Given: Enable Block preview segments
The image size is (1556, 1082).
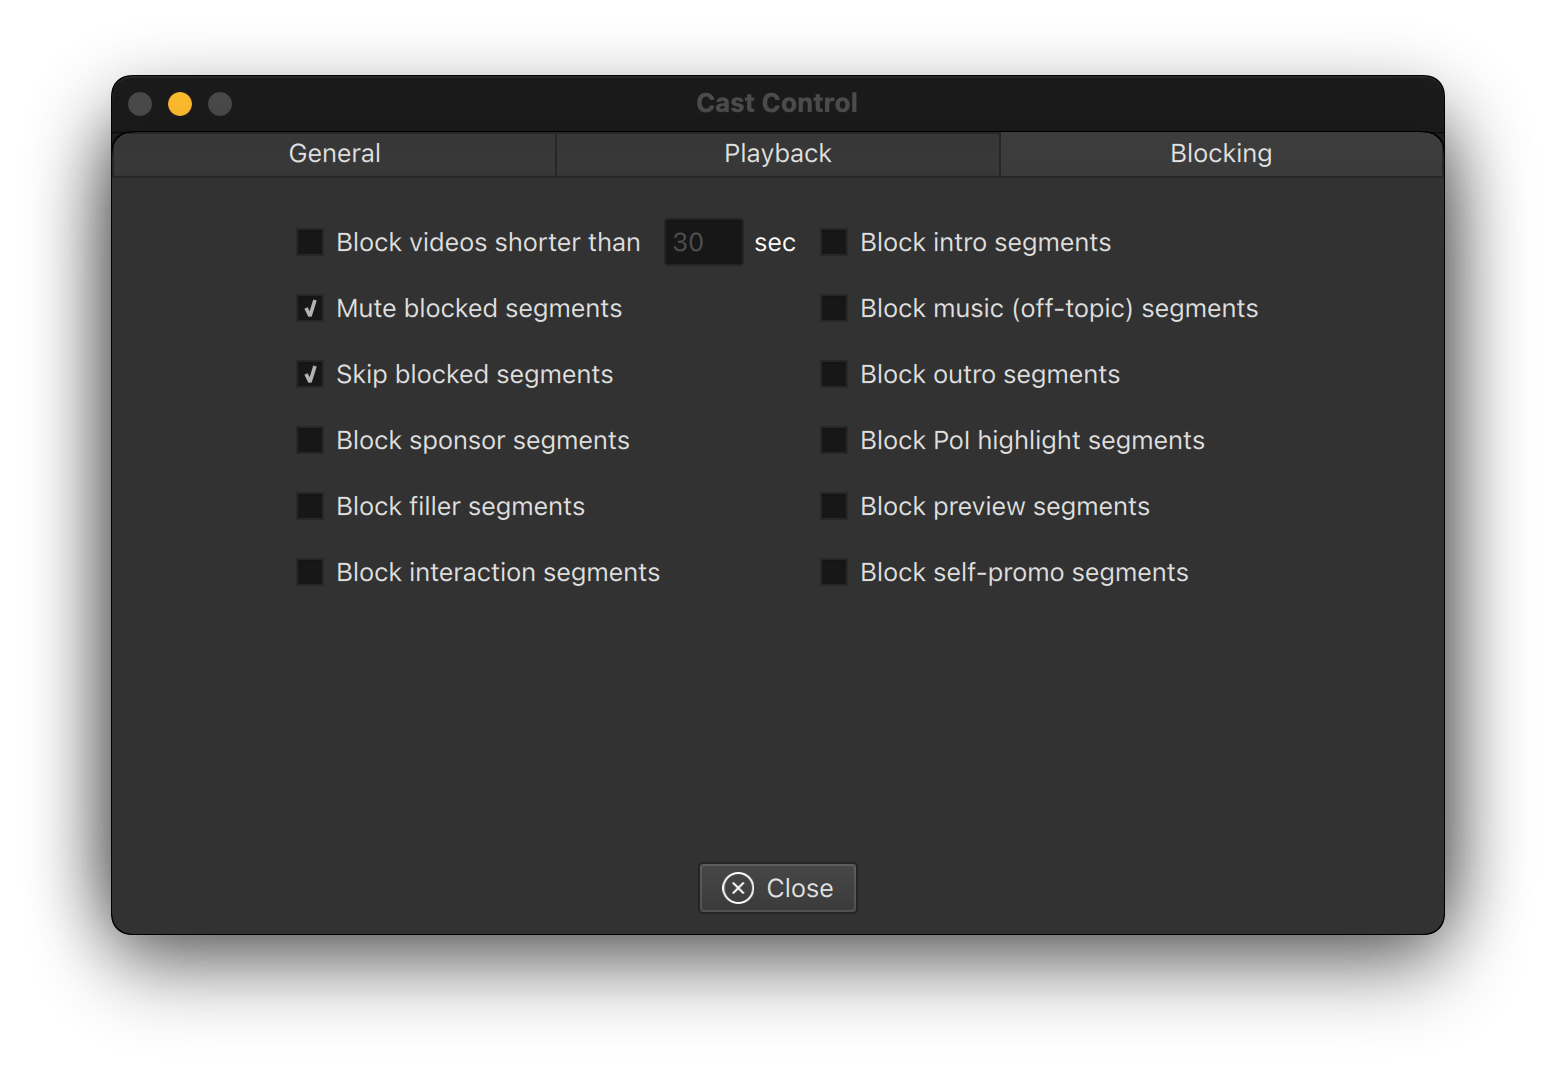Looking at the screenshot, I should 834,506.
